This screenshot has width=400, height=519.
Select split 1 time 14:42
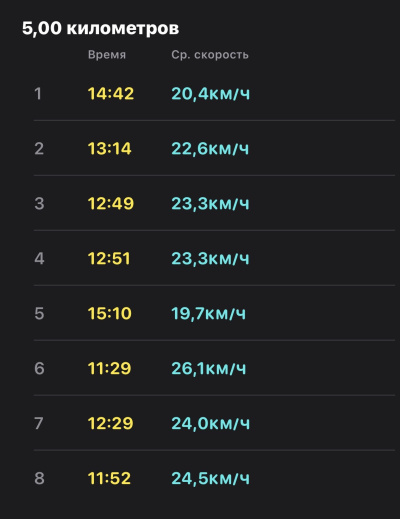[x=111, y=93]
